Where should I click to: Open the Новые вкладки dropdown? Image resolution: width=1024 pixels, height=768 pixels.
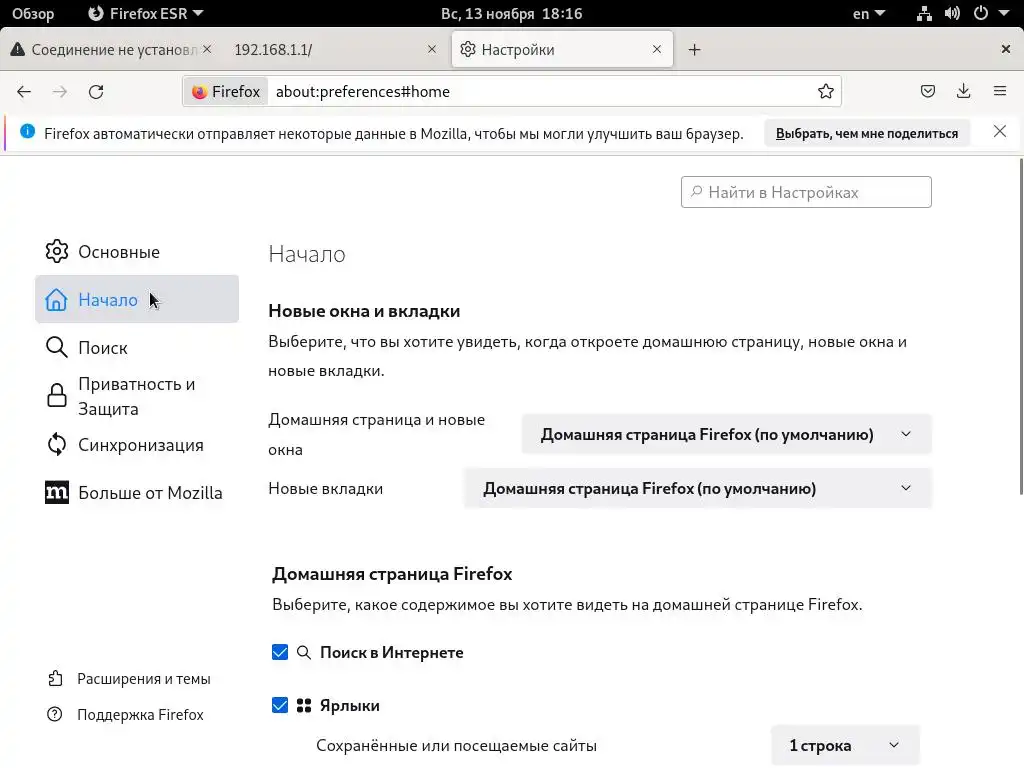click(697, 488)
